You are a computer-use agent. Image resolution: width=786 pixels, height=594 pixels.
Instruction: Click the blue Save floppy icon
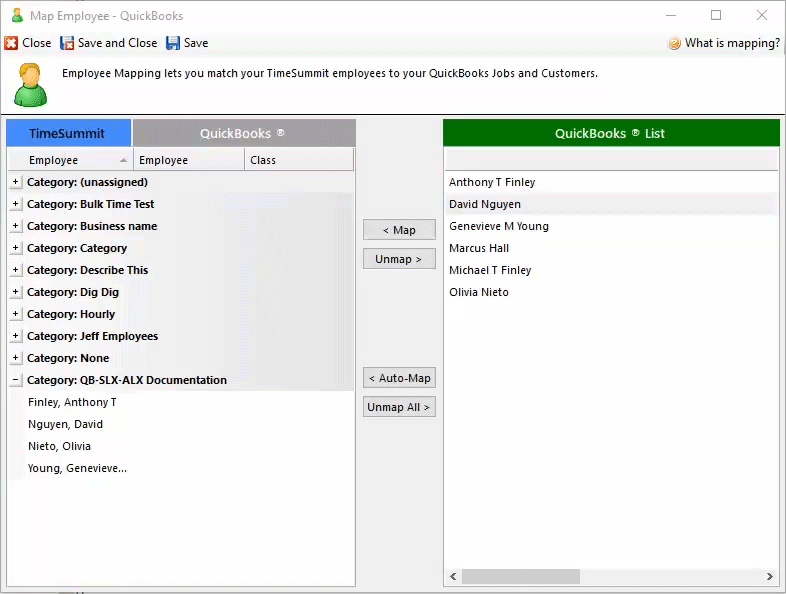point(173,43)
